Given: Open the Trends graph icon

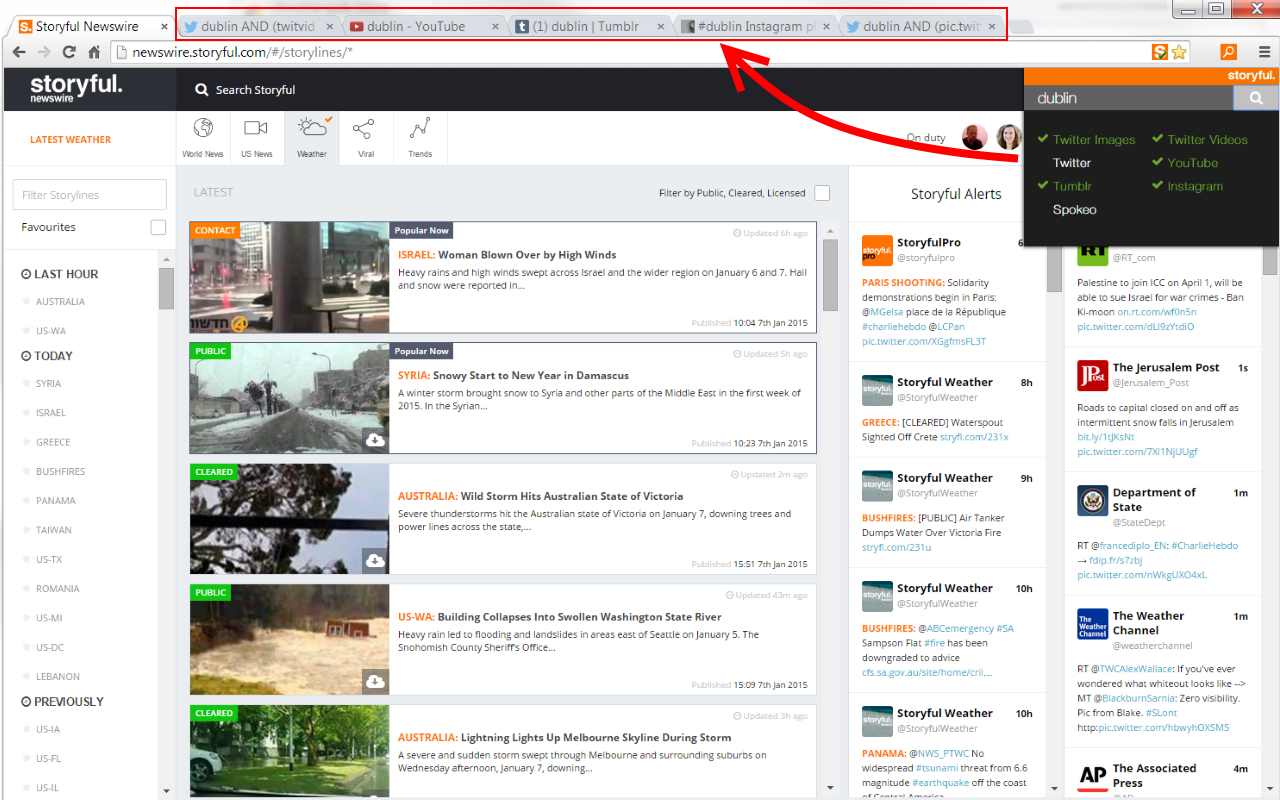Looking at the screenshot, I should (x=420, y=128).
